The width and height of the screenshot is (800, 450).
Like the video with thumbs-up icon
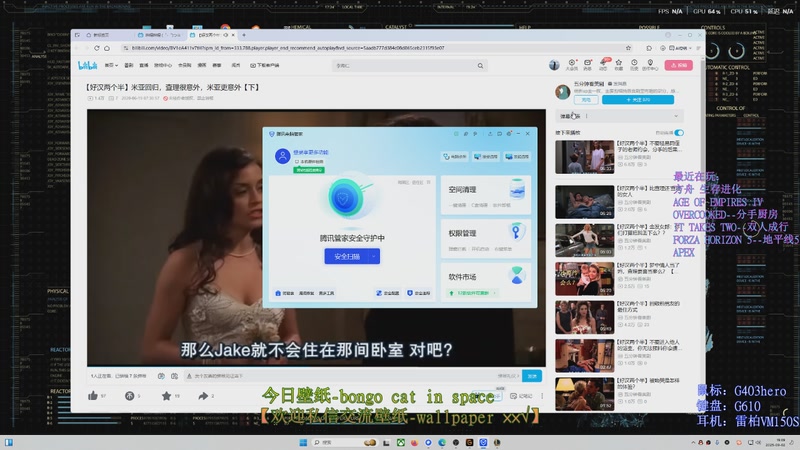93,395
